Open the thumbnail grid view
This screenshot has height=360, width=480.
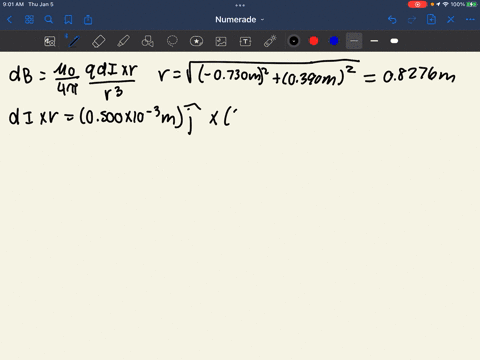(29, 20)
